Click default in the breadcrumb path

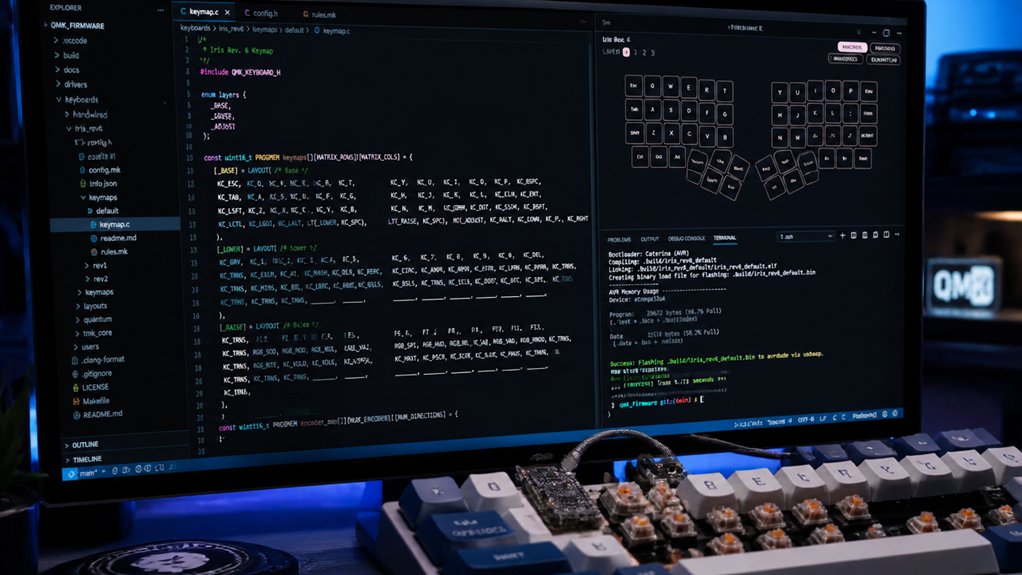click(294, 30)
